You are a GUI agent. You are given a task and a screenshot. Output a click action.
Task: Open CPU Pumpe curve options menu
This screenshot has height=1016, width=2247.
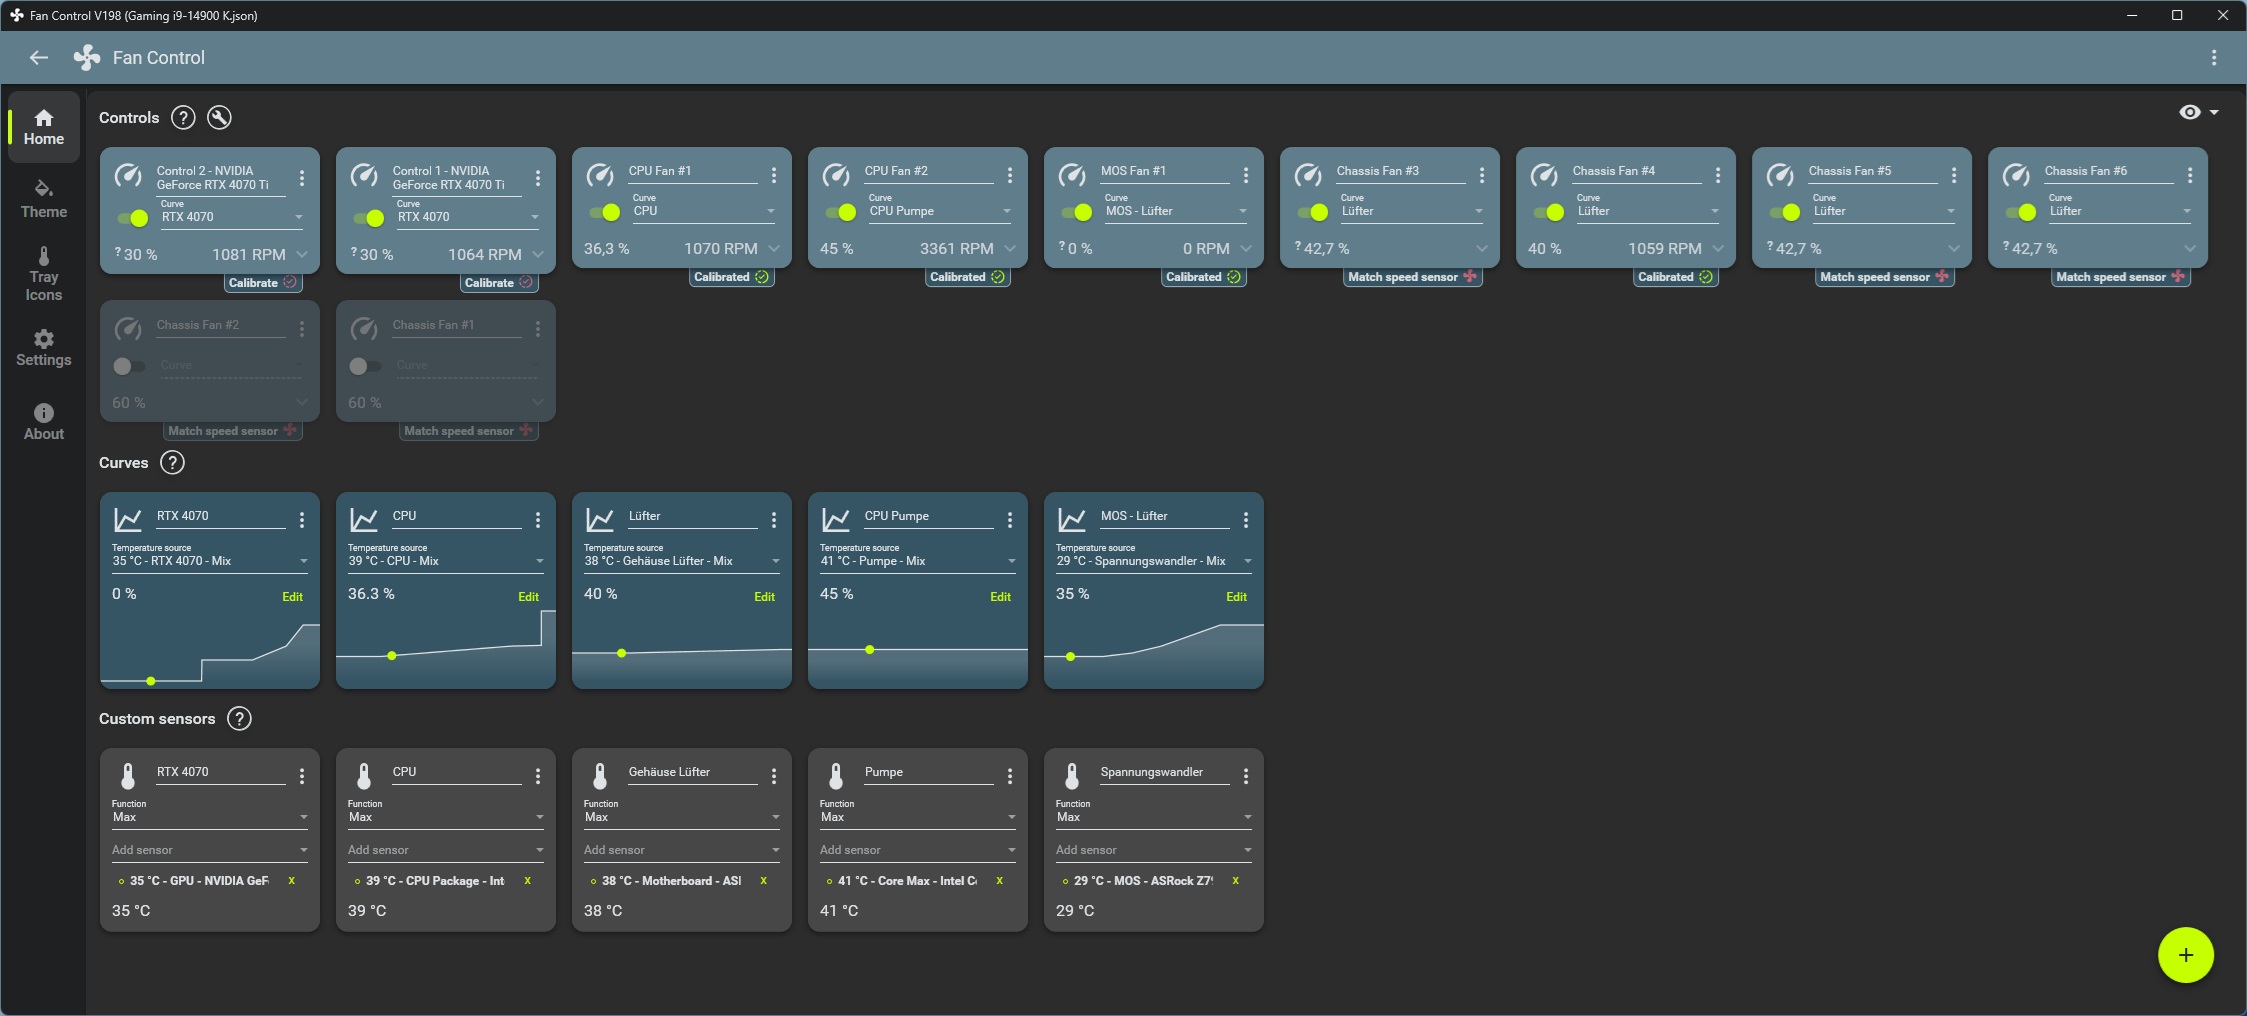1010,520
